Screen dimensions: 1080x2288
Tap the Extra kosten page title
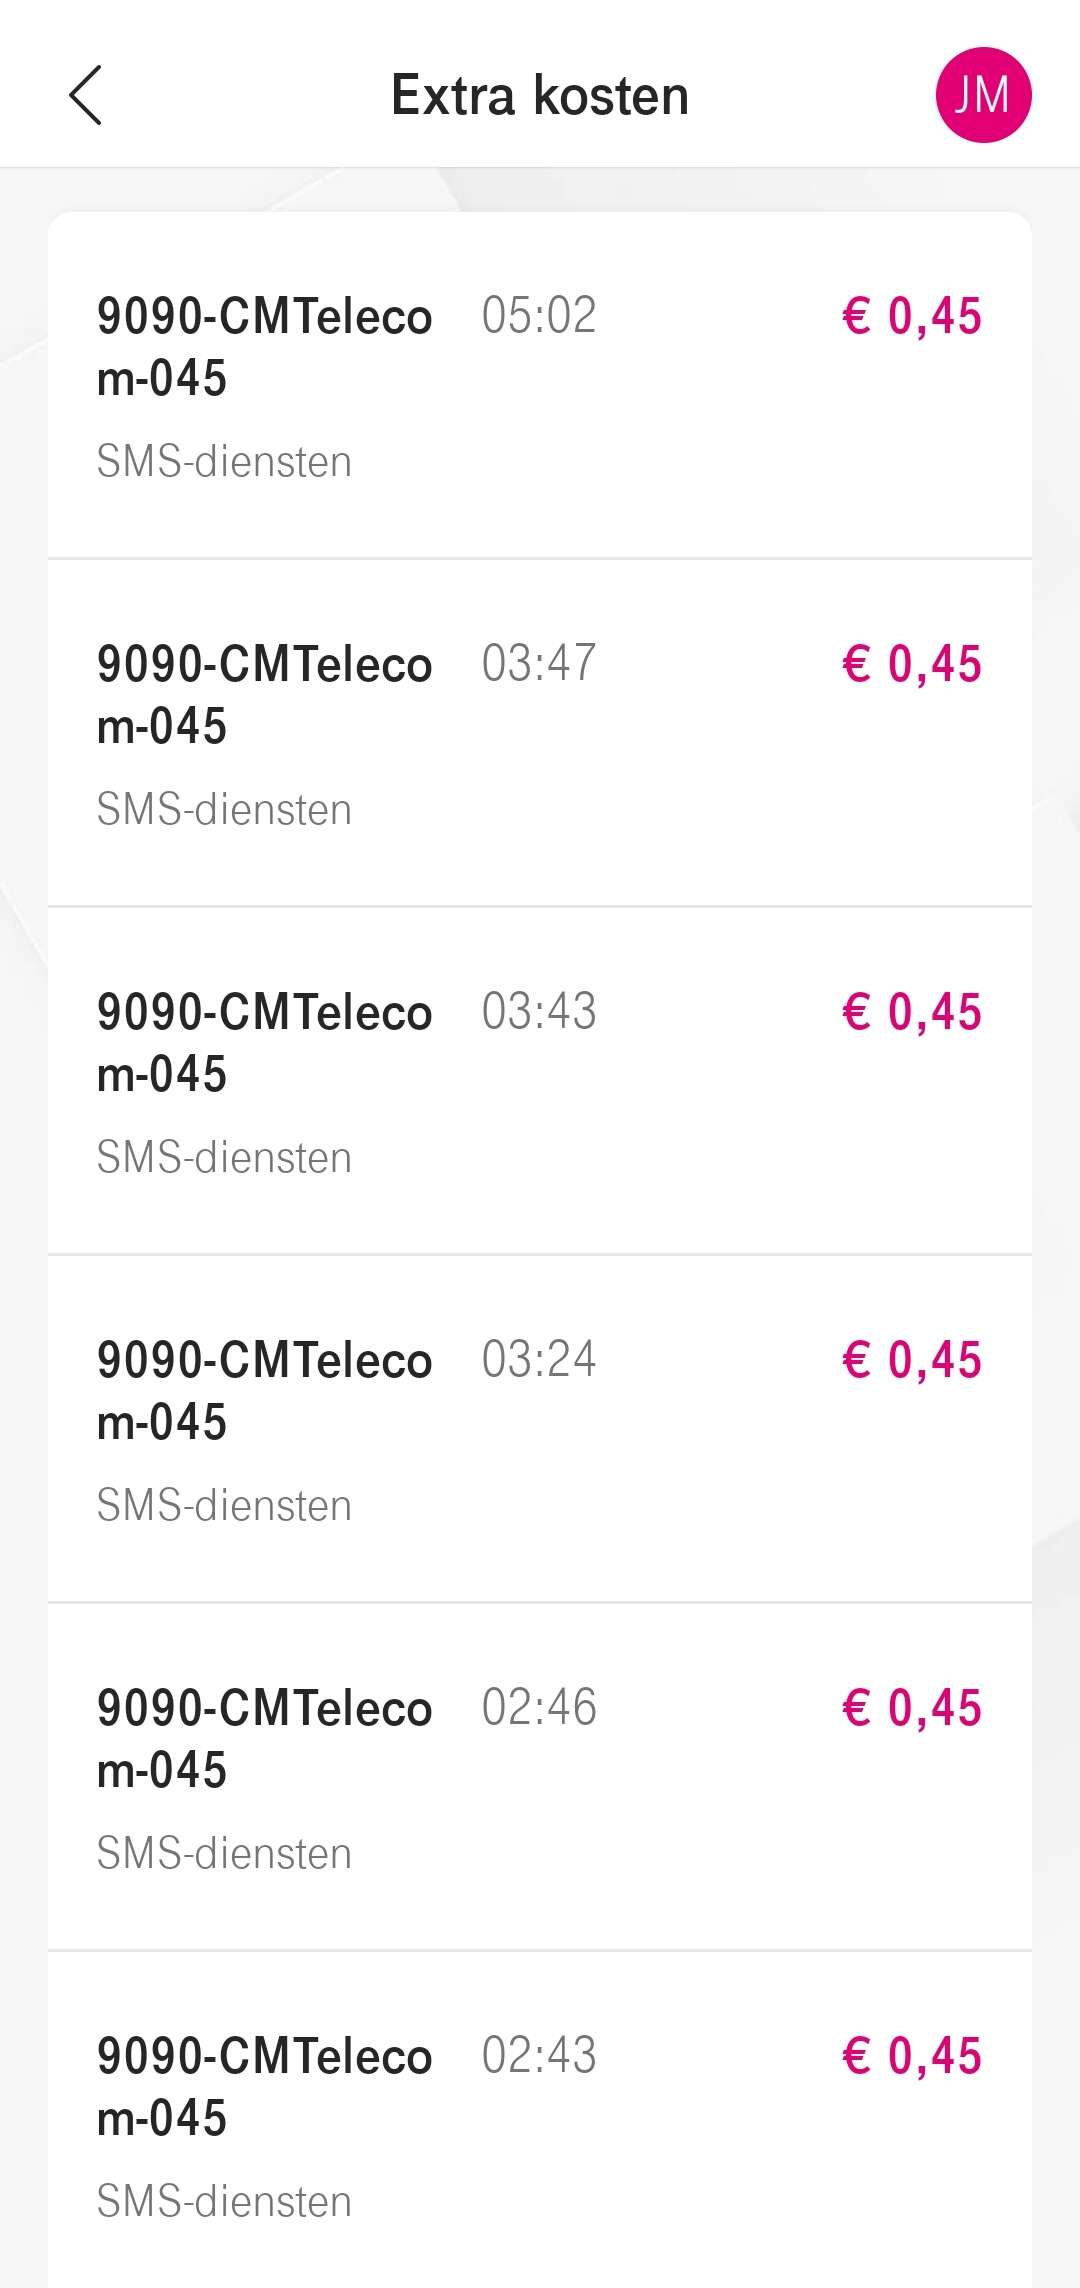tap(540, 96)
